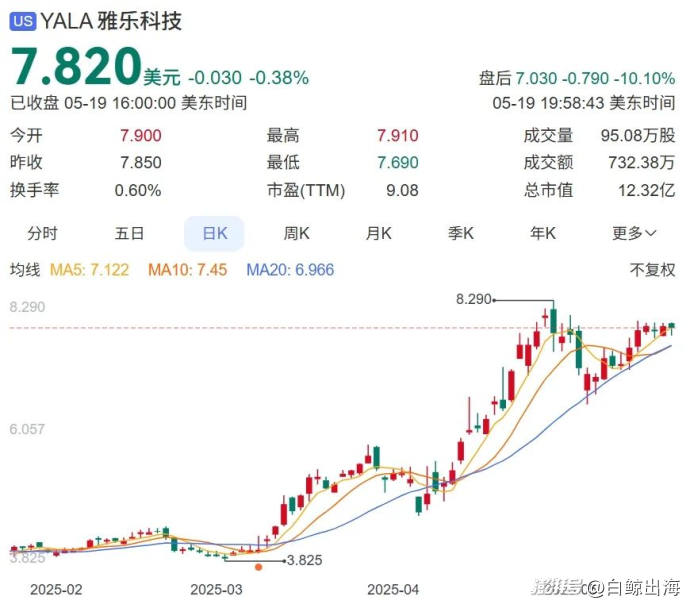
Task: Switch to the 季K quarterly tab
Action: click(461, 233)
